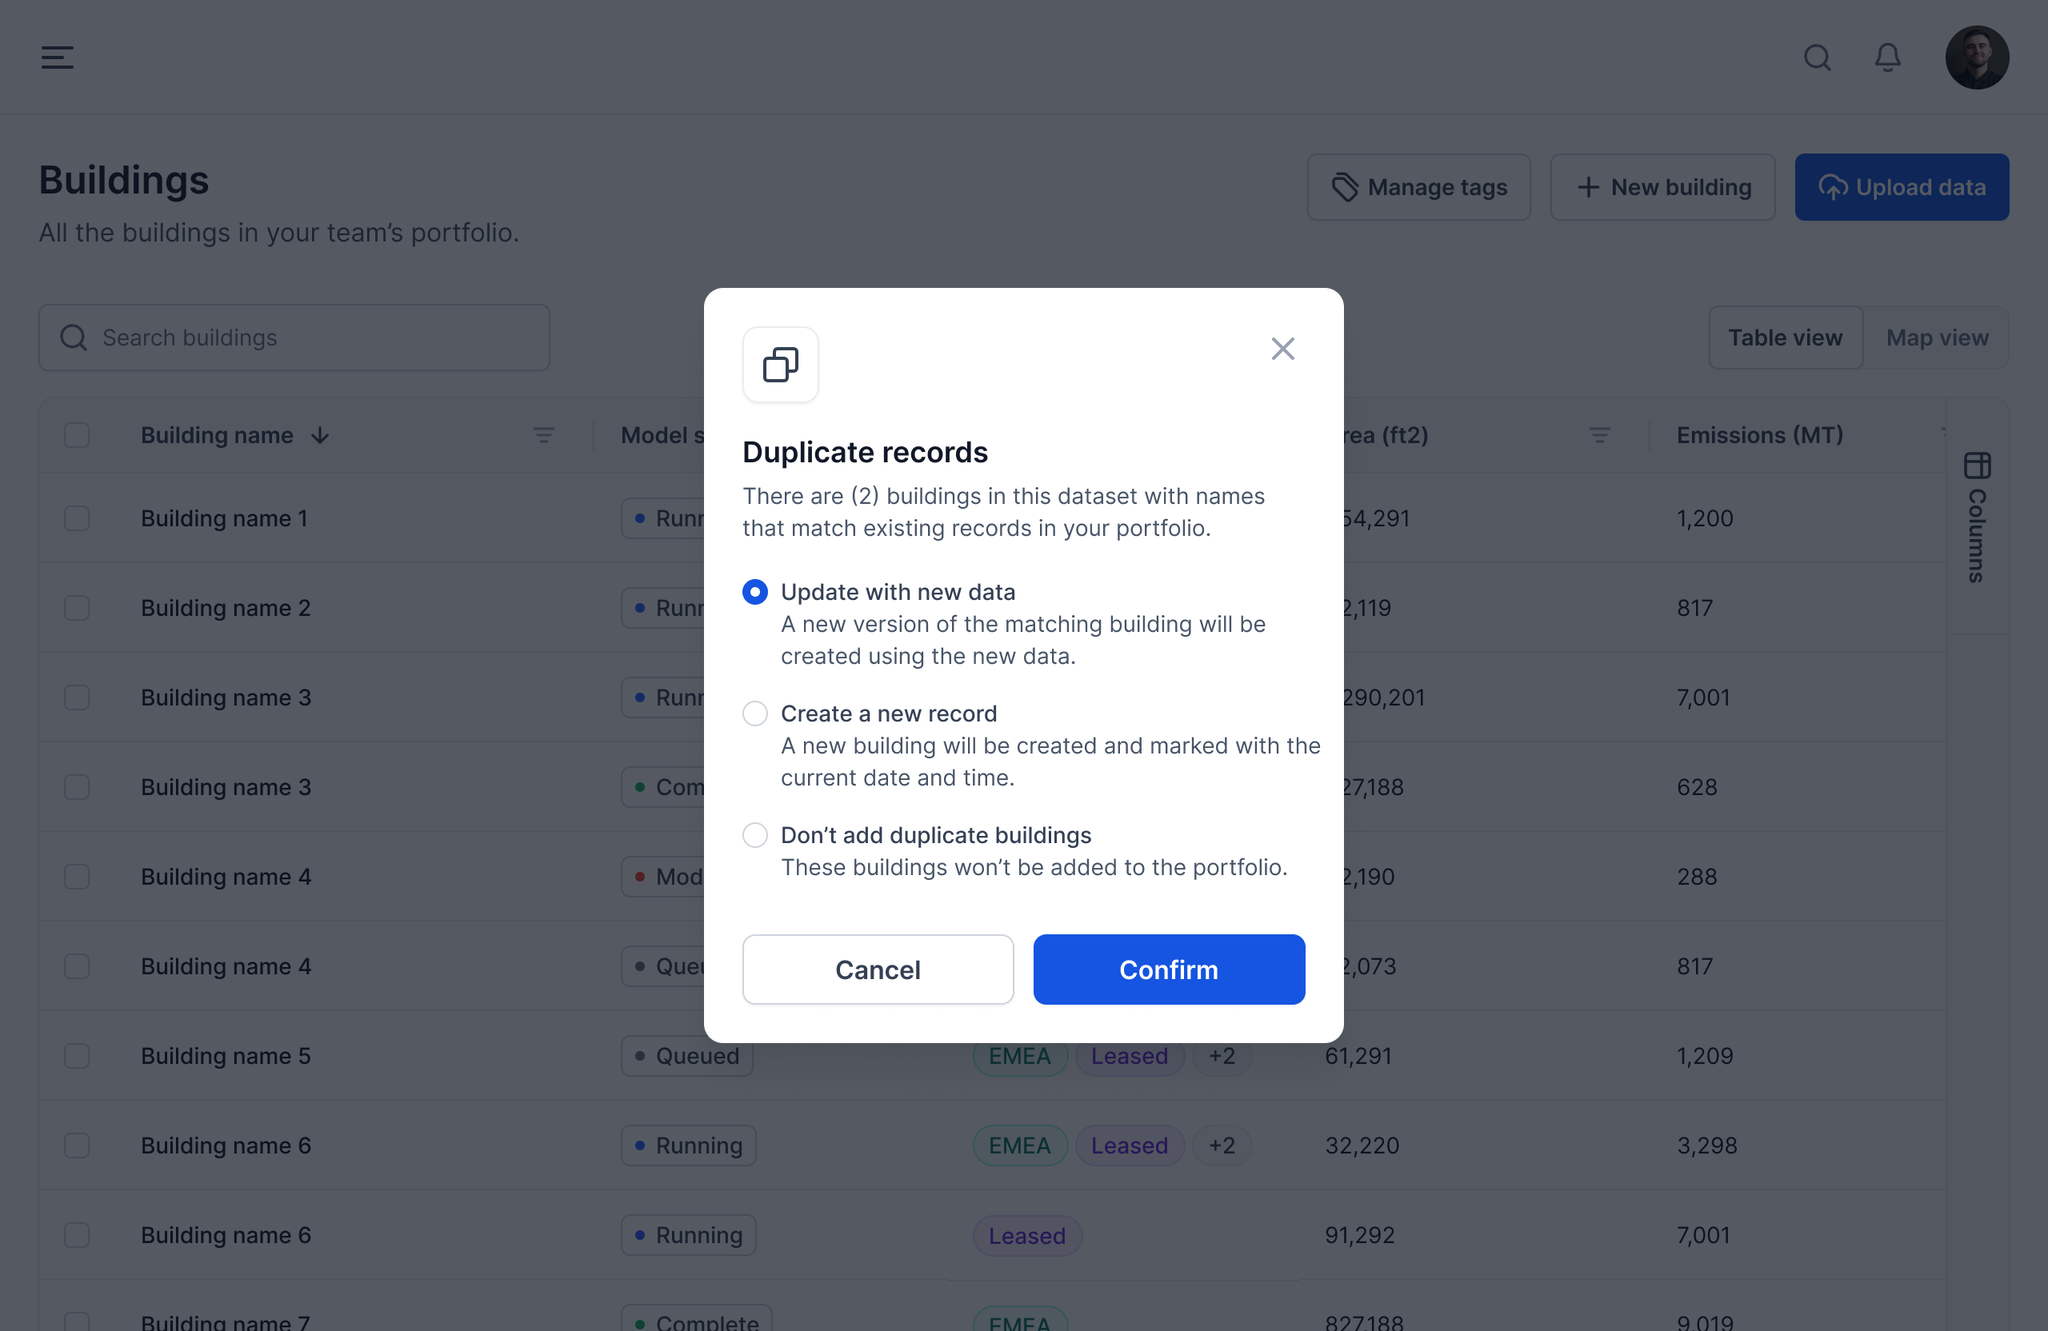Choose Don't add duplicate buildings

[x=755, y=835]
